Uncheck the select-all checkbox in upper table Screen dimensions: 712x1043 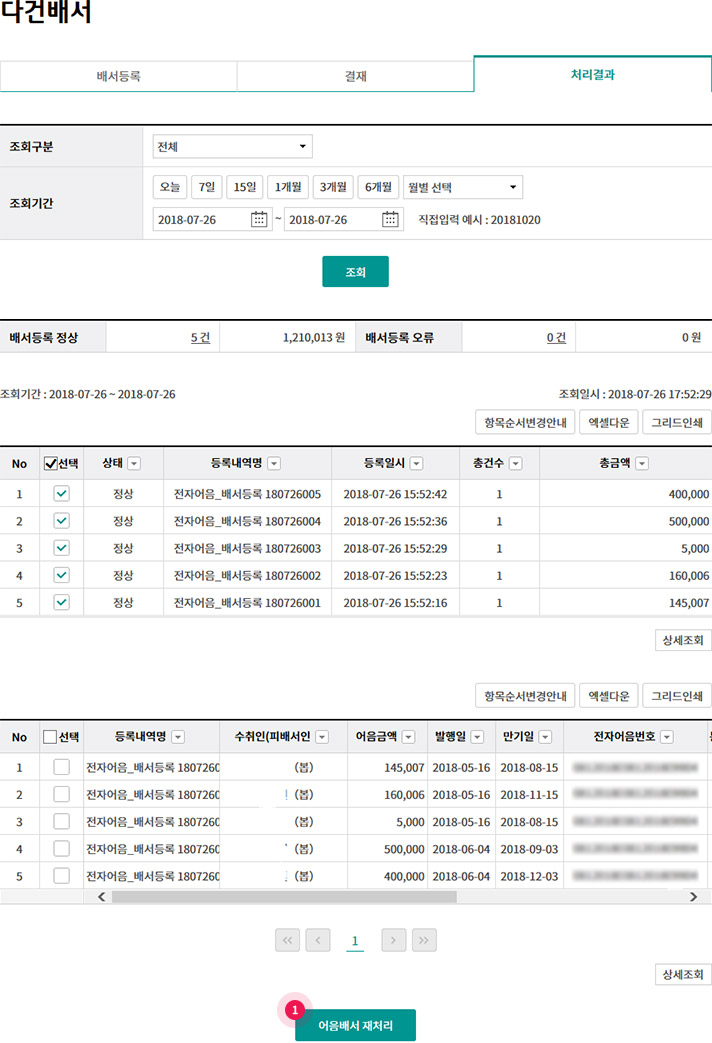point(51,463)
